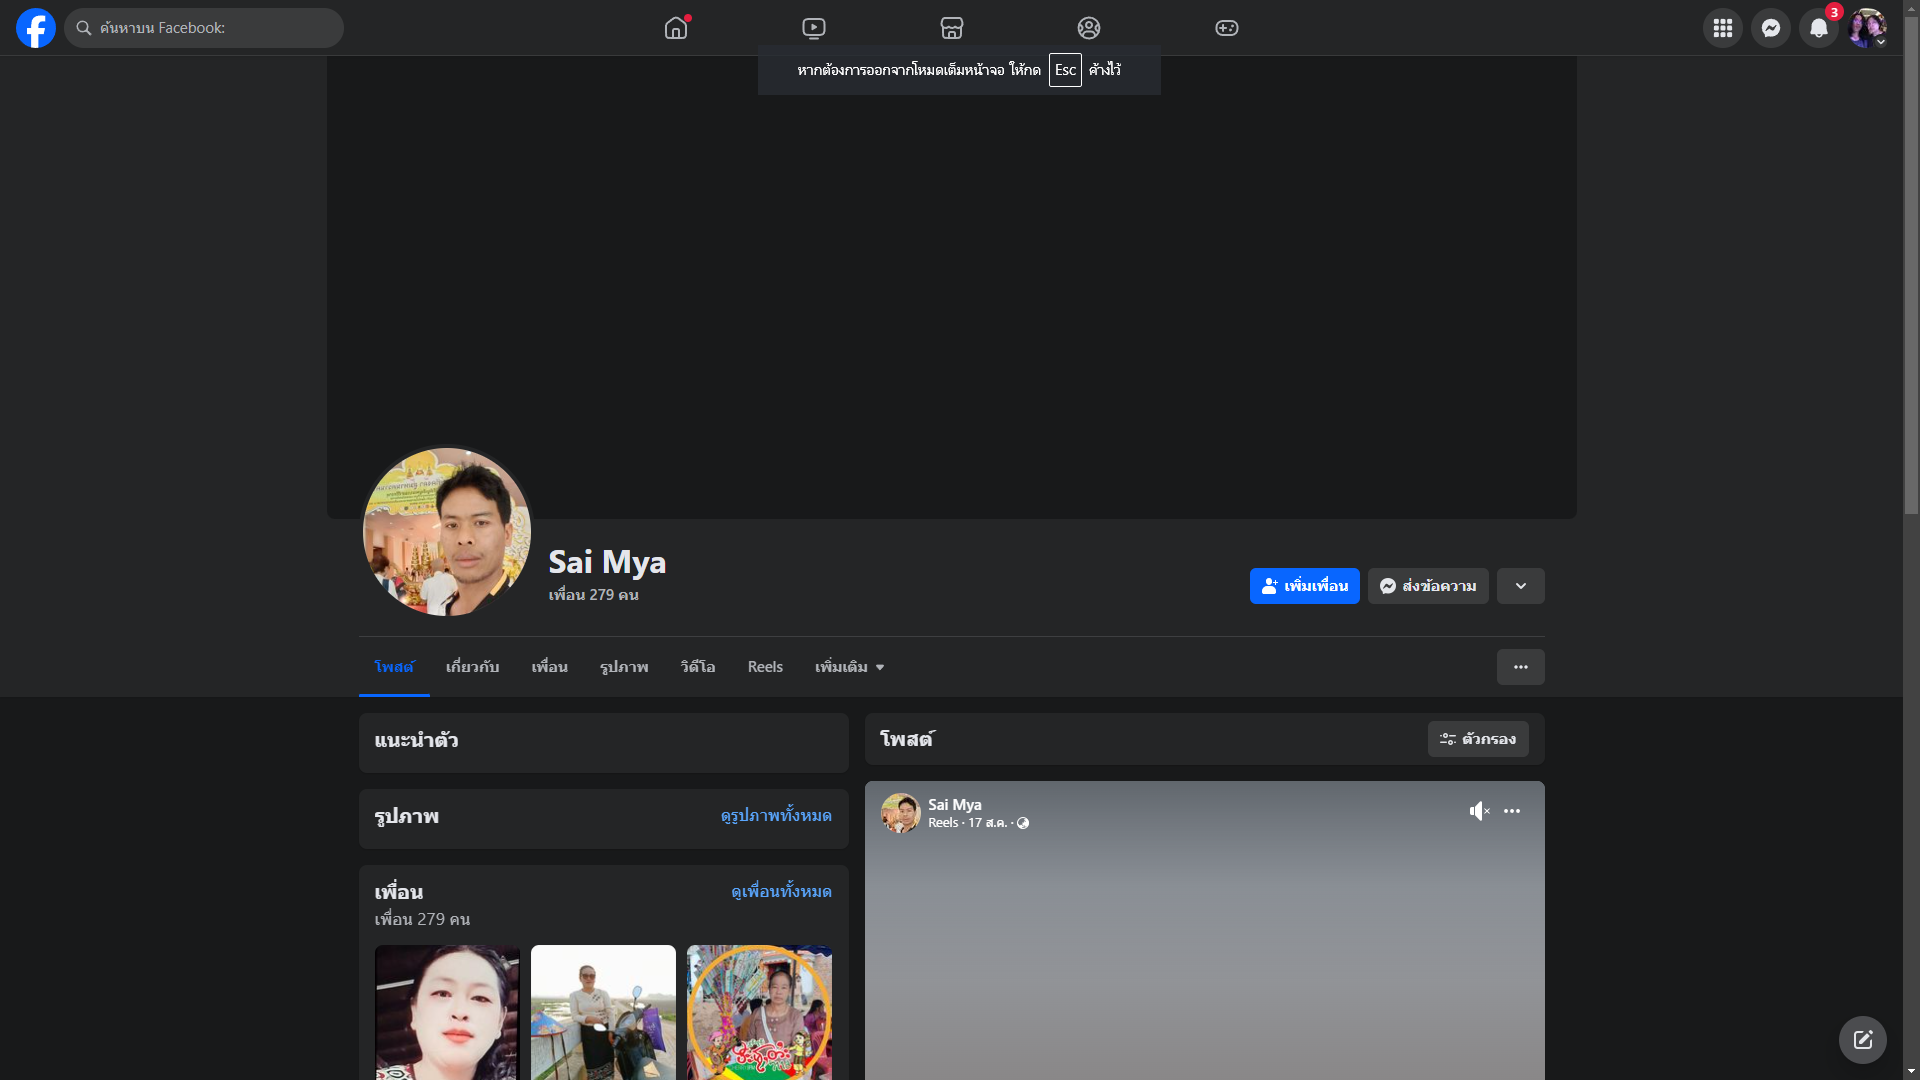This screenshot has width=1920, height=1080.
Task: Open the Gaming controller icon
Action: (x=1227, y=28)
